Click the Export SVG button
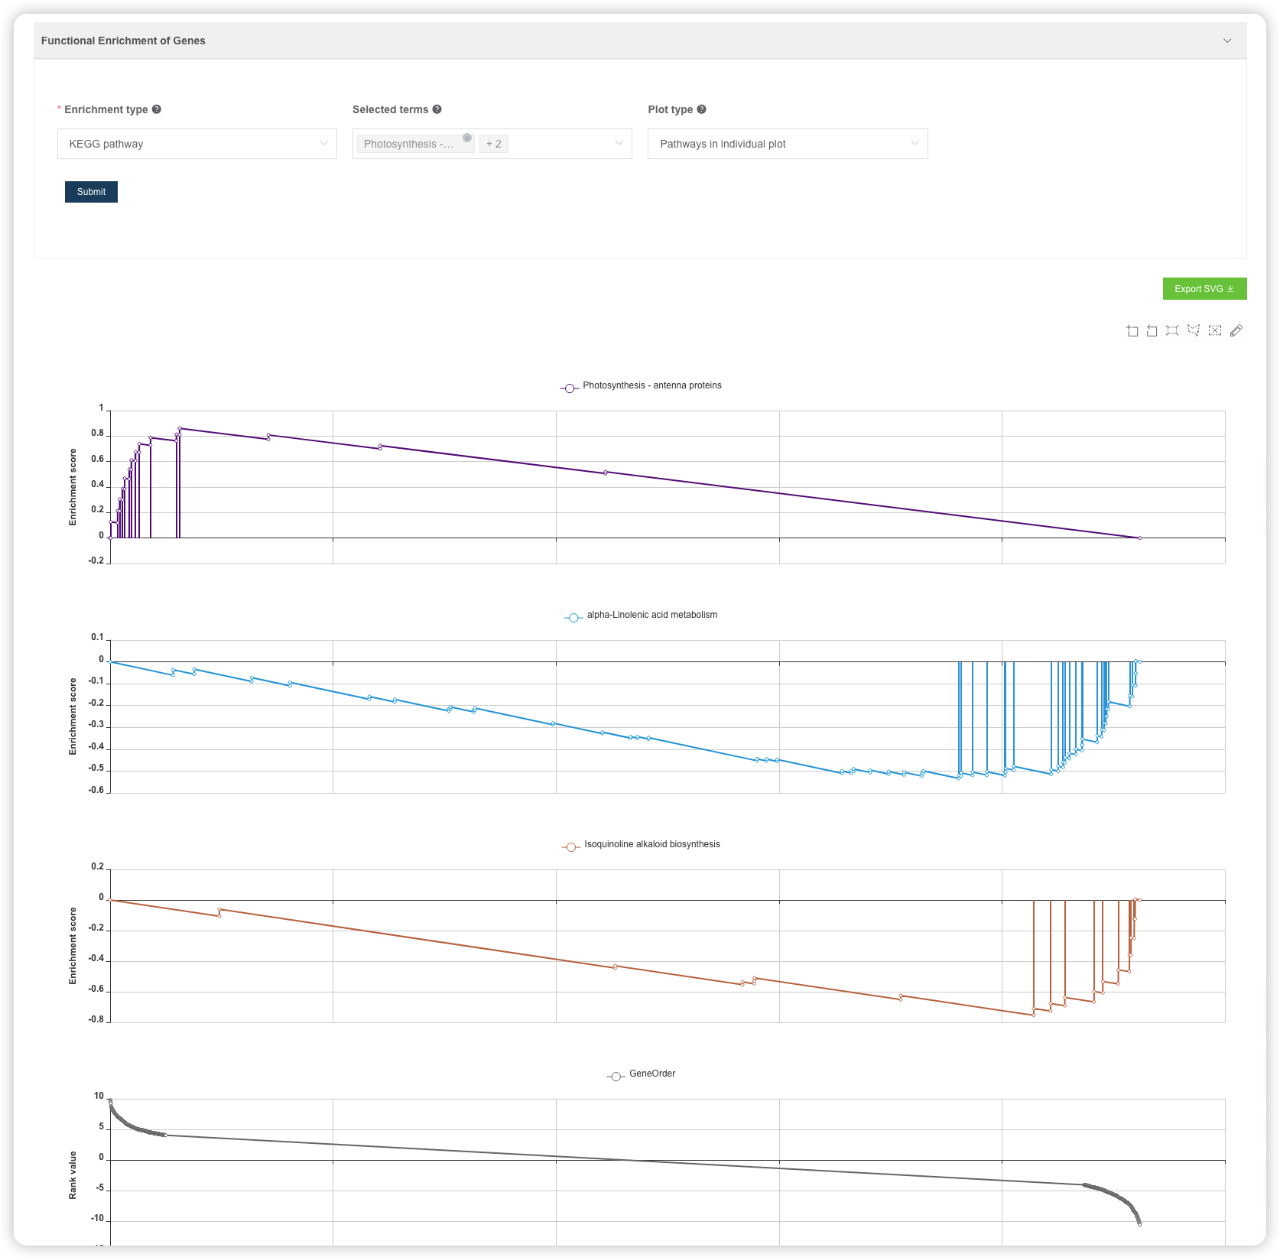1280x1259 pixels. point(1204,289)
